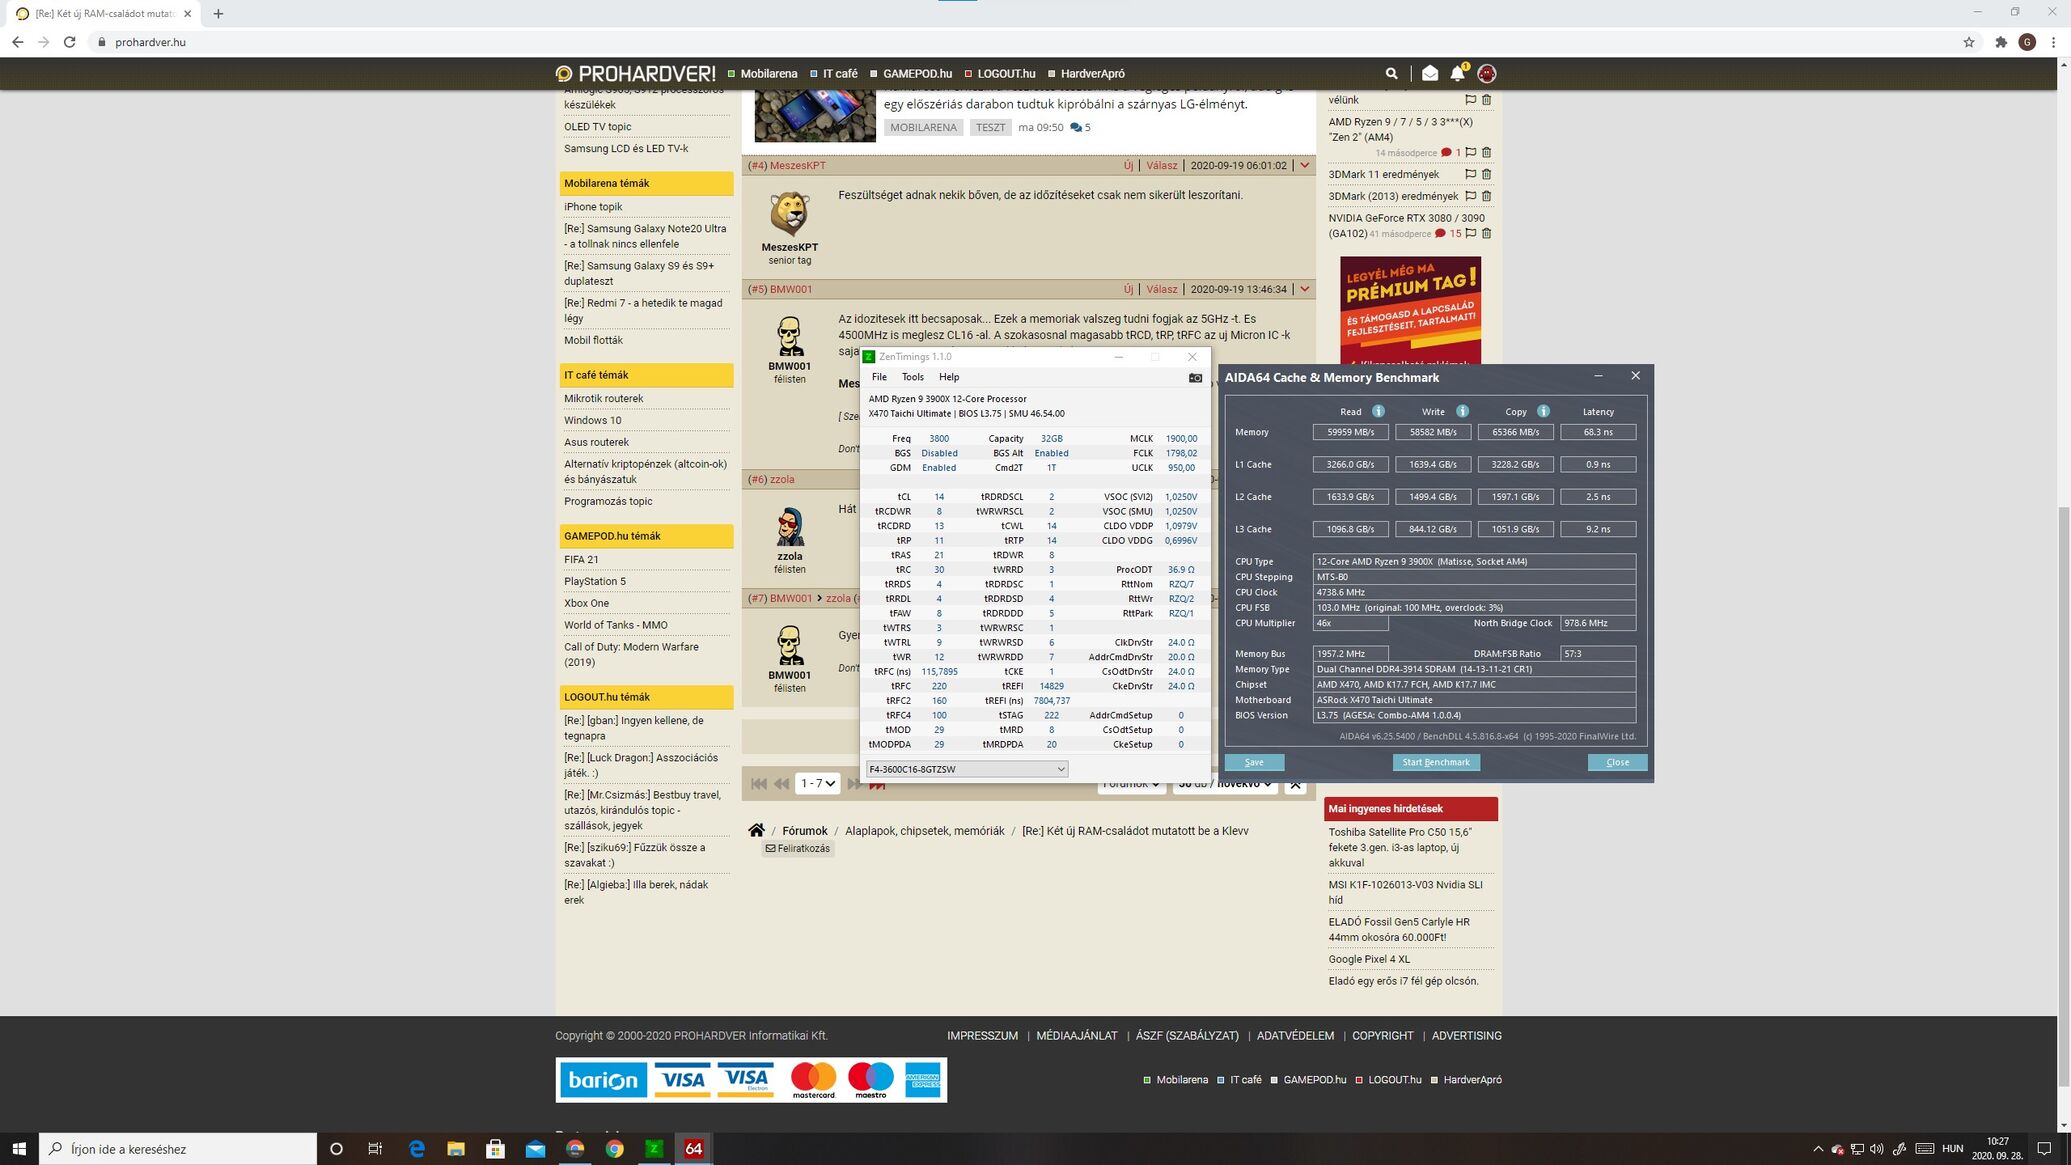Click flag icon for 3DMark (2013) eredmények

(x=1470, y=196)
